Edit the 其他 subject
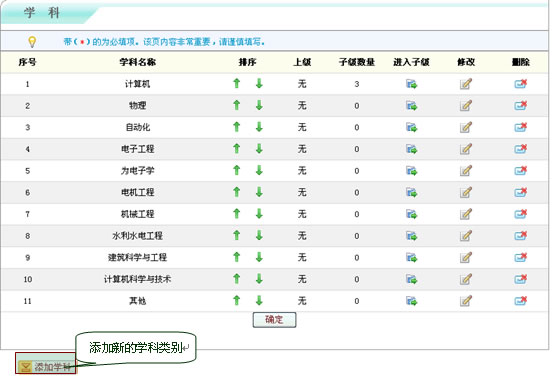The height and width of the screenshot is (378, 554). click(x=466, y=301)
